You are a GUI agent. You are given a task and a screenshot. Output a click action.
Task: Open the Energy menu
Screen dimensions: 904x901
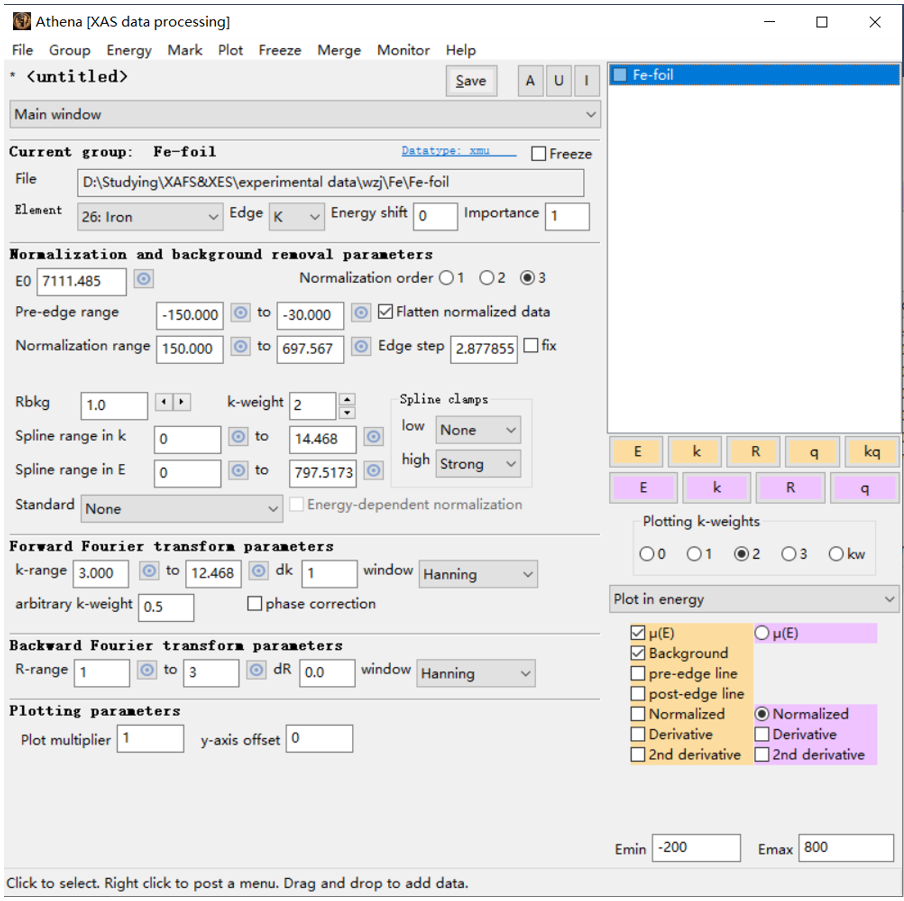click(x=129, y=50)
